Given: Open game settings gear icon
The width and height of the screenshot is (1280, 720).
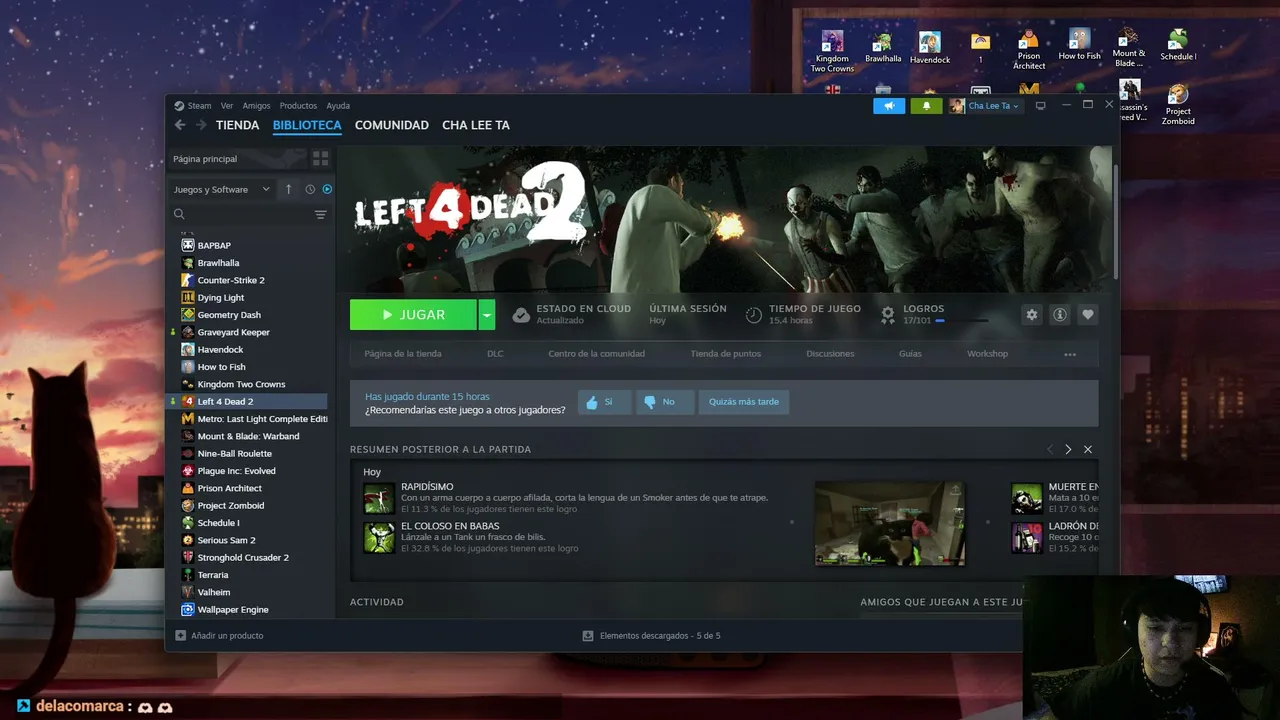Looking at the screenshot, I should (x=1031, y=314).
